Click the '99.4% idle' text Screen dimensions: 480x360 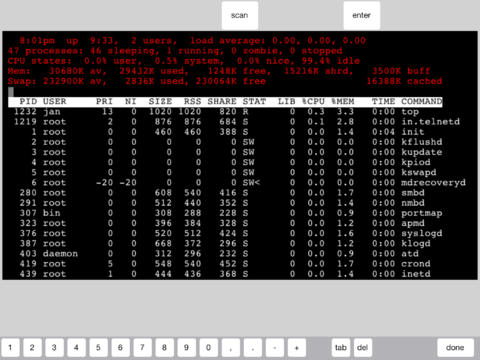[331, 61]
